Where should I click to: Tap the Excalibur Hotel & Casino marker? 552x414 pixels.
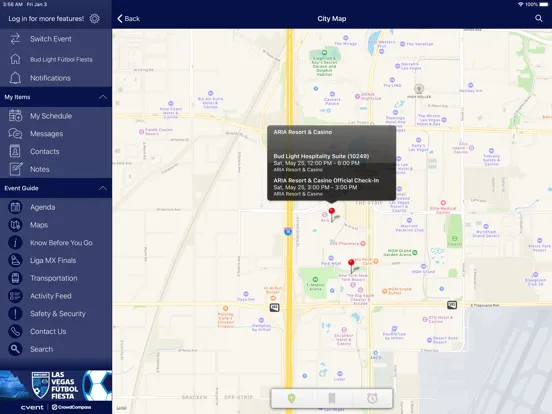point(344,330)
